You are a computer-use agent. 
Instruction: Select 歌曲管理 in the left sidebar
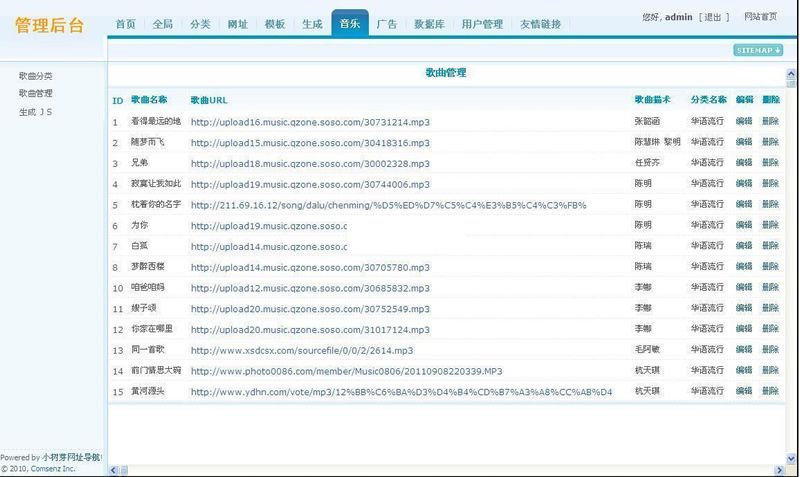point(36,94)
